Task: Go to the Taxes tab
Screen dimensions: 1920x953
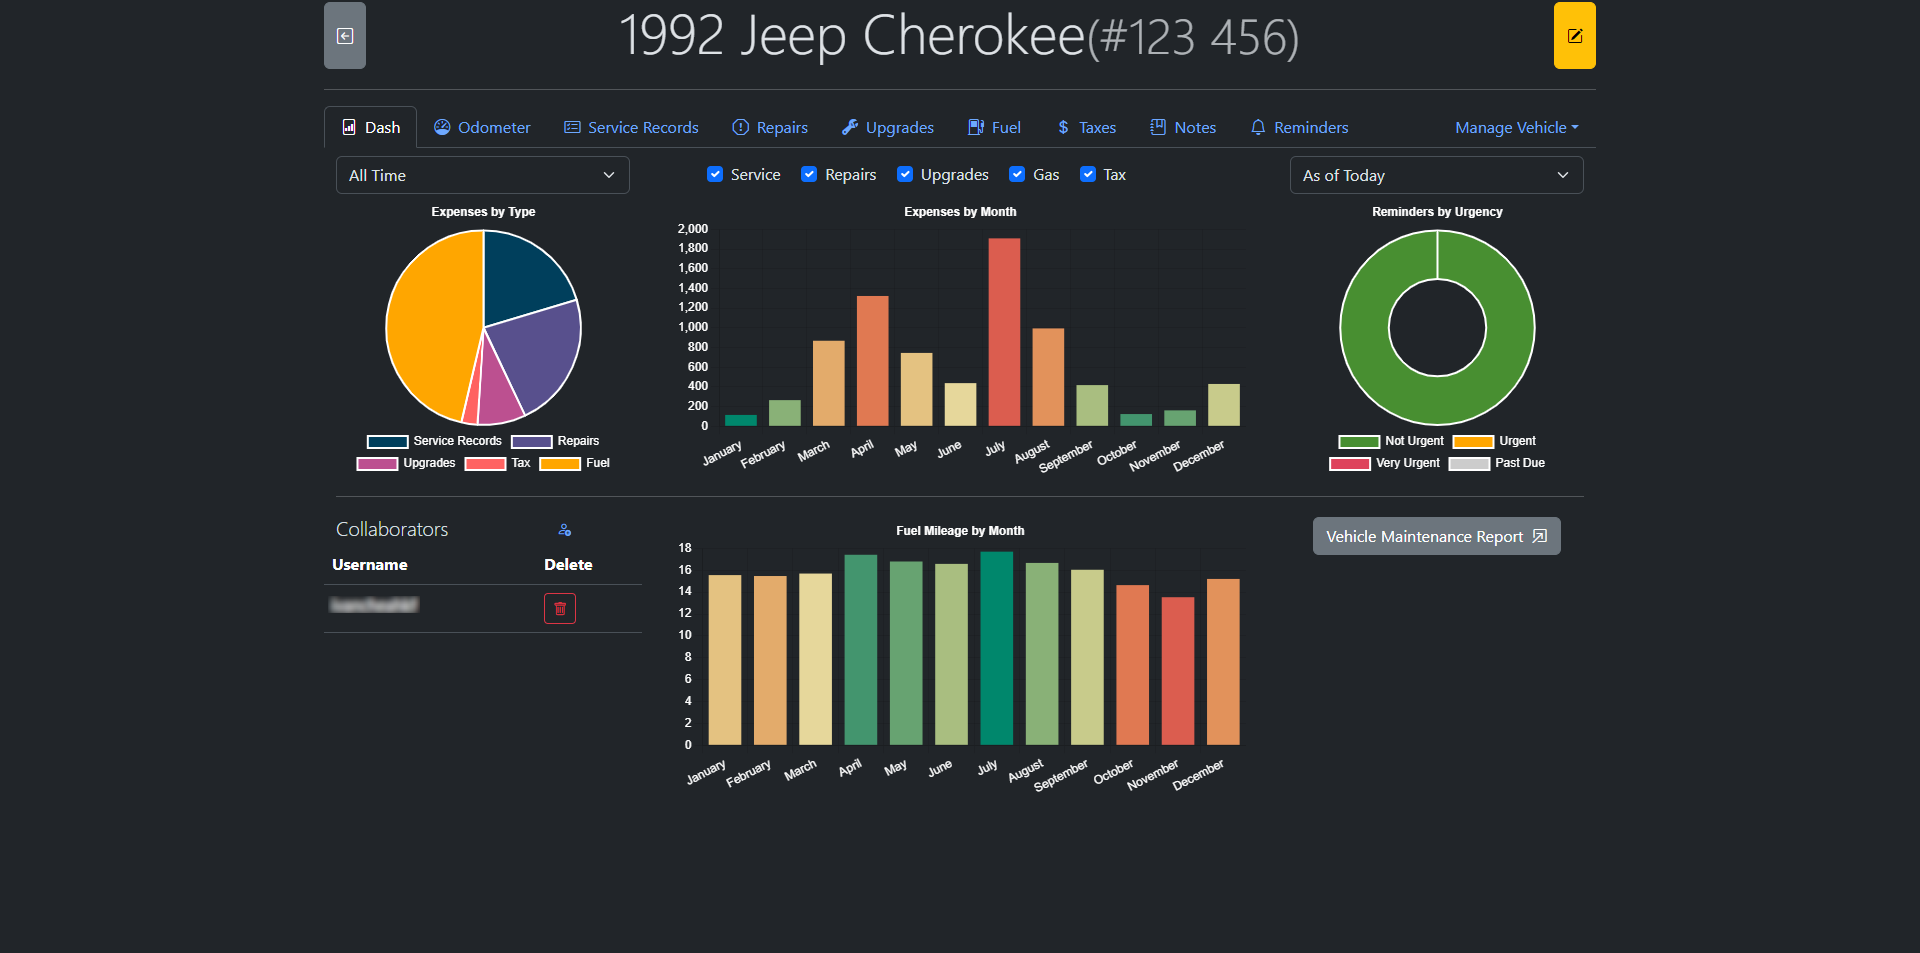Action: click(1086, 128)
